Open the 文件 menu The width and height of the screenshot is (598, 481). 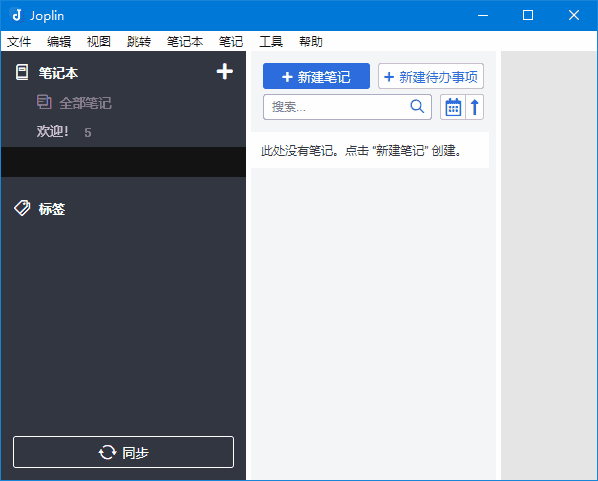19,42
